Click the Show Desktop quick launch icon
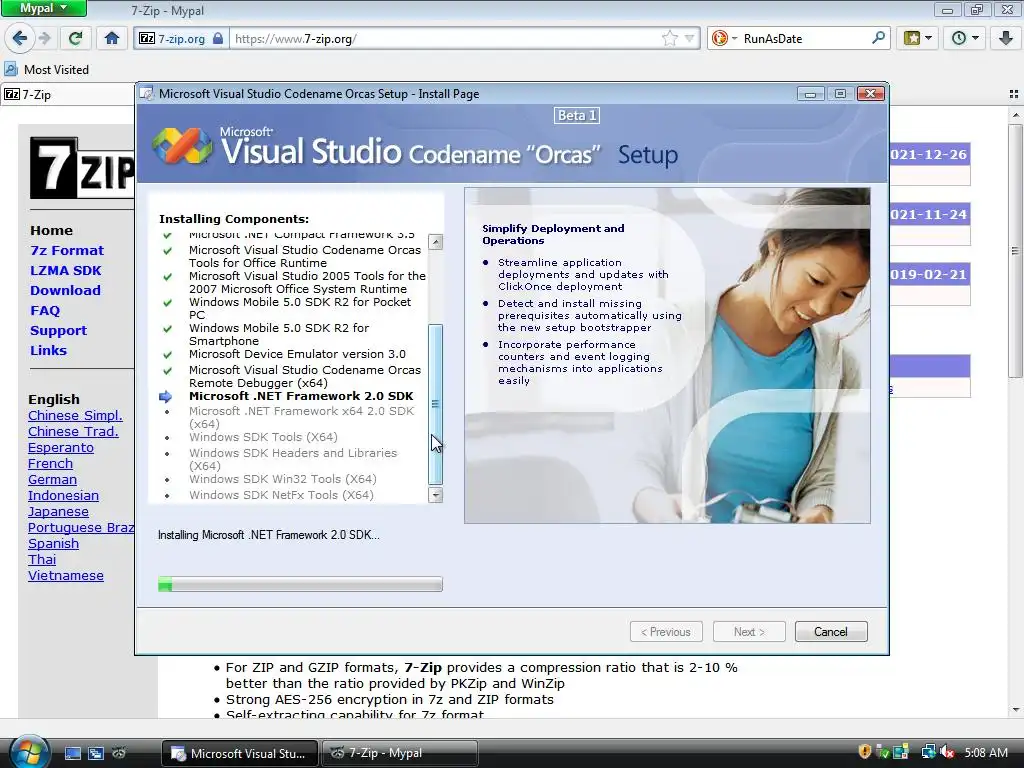Screen dimensions: 1024x768 point(72,753)
